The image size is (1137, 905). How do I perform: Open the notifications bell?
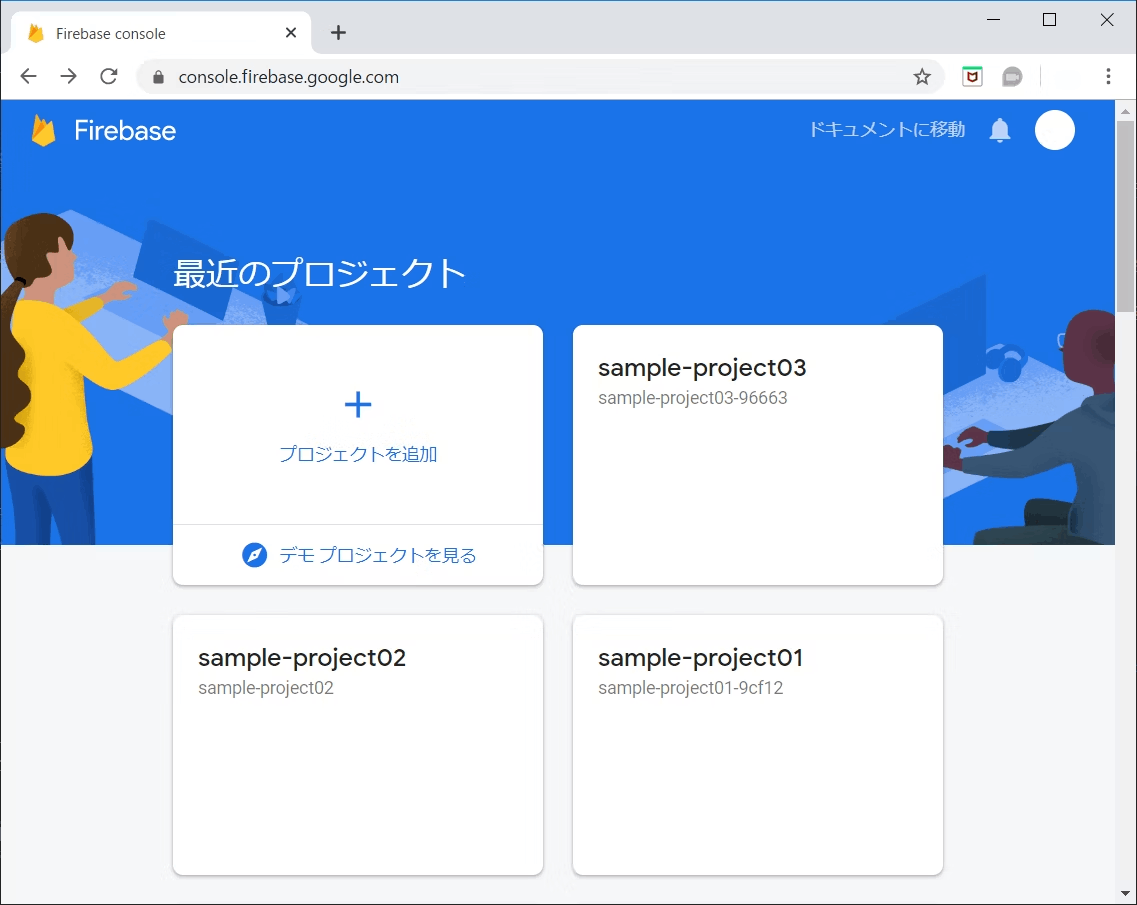click(x=1000, y=130)
